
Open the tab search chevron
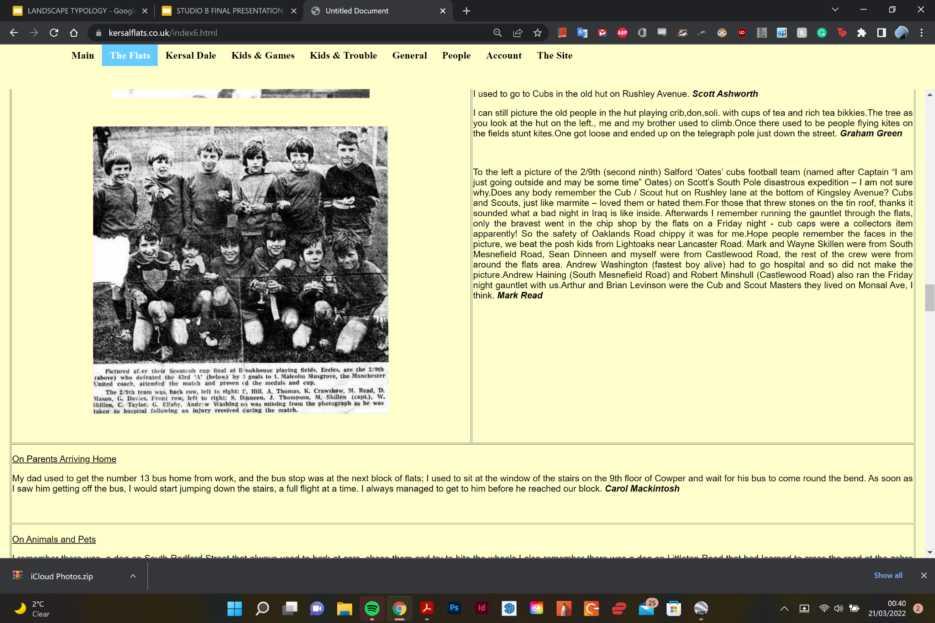click(x=835, y=10)
